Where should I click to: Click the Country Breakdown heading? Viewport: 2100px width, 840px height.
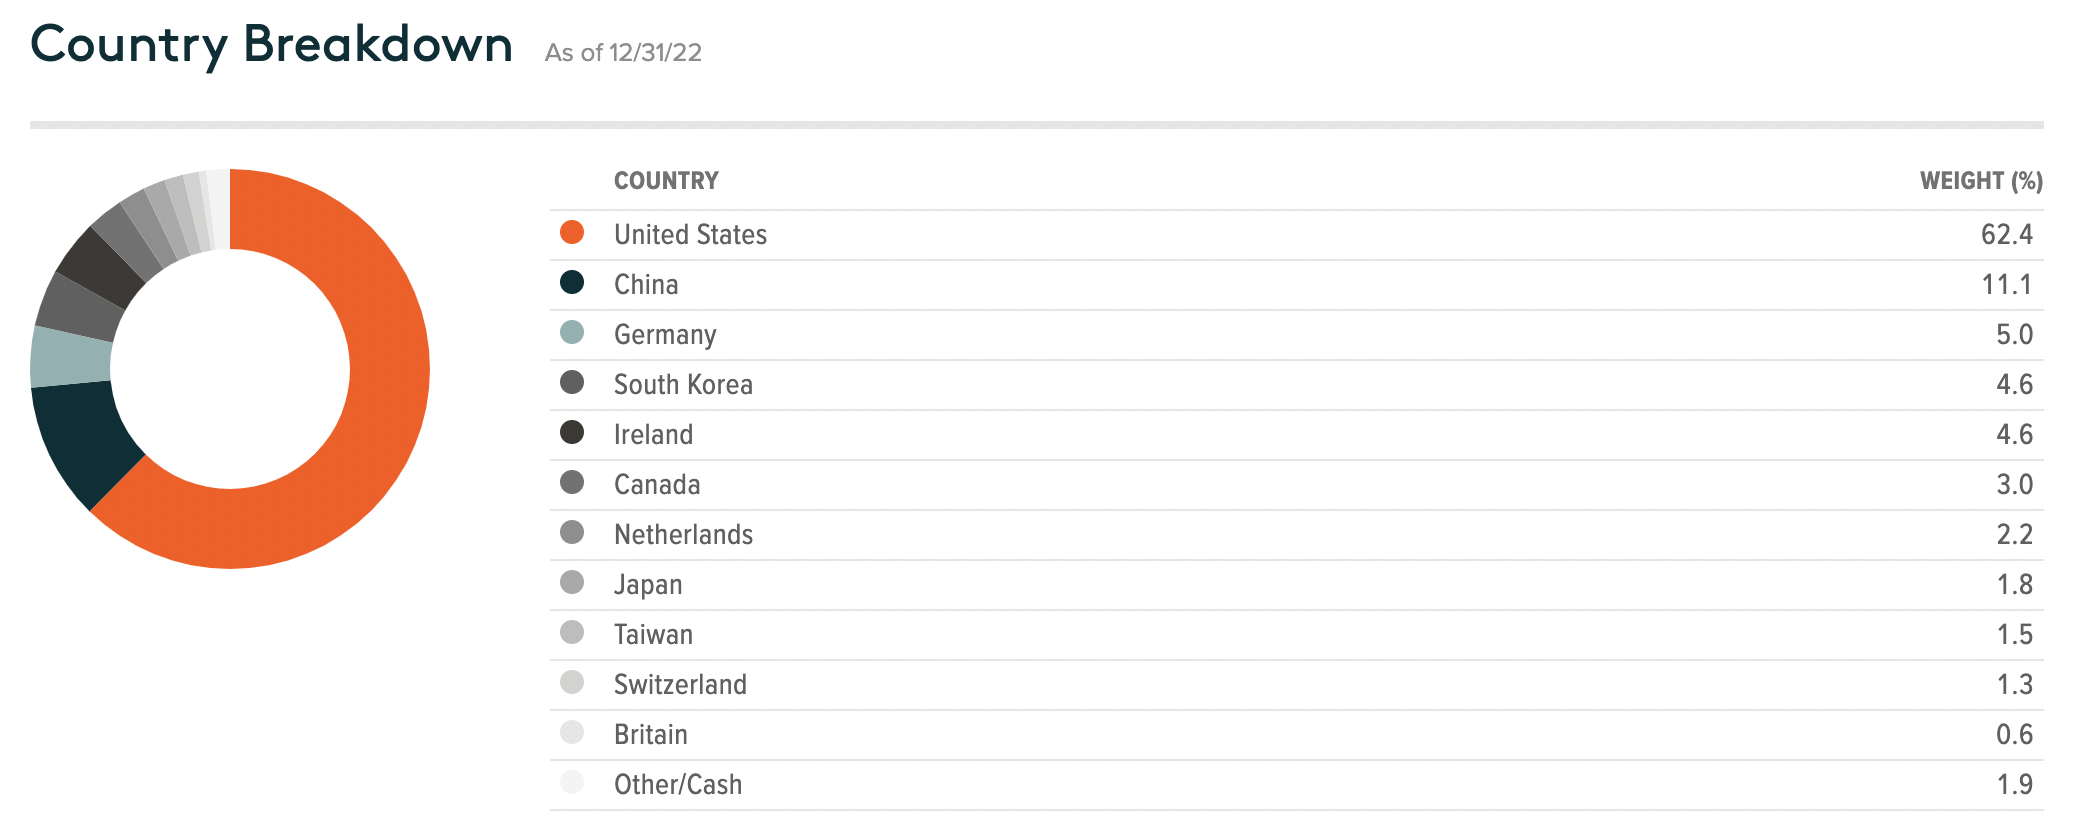(271, 45)
